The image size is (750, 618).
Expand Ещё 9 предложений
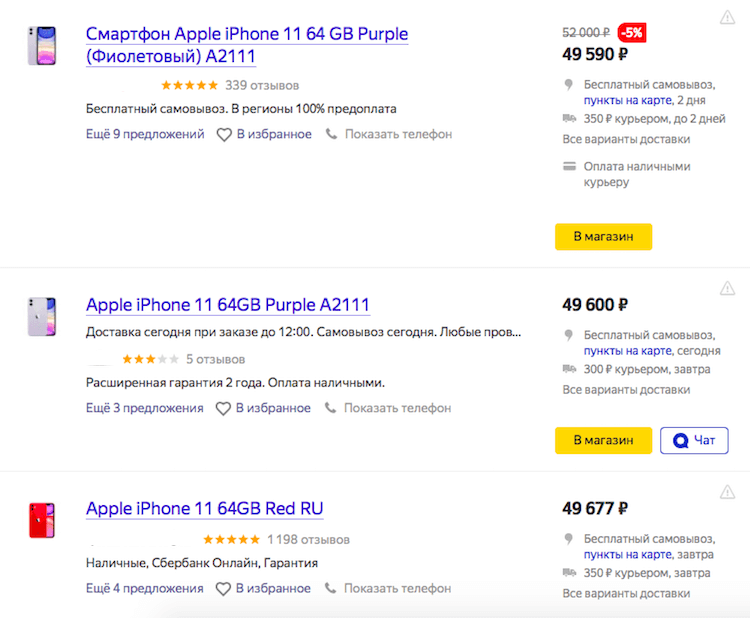145,134
